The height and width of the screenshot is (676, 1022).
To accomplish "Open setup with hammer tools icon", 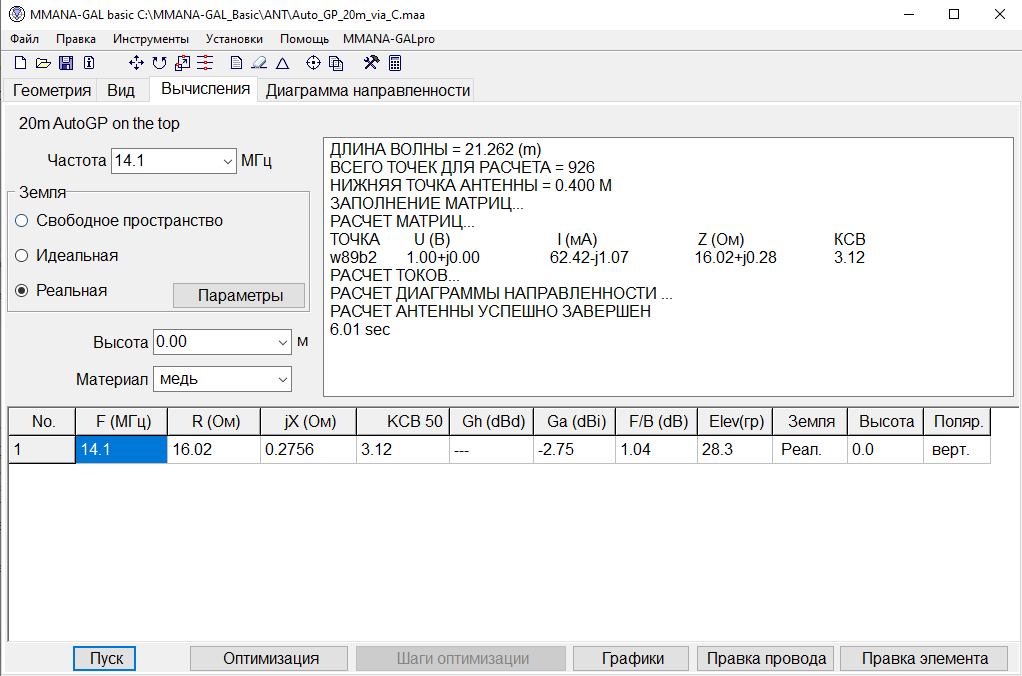I will pos(372,63).
